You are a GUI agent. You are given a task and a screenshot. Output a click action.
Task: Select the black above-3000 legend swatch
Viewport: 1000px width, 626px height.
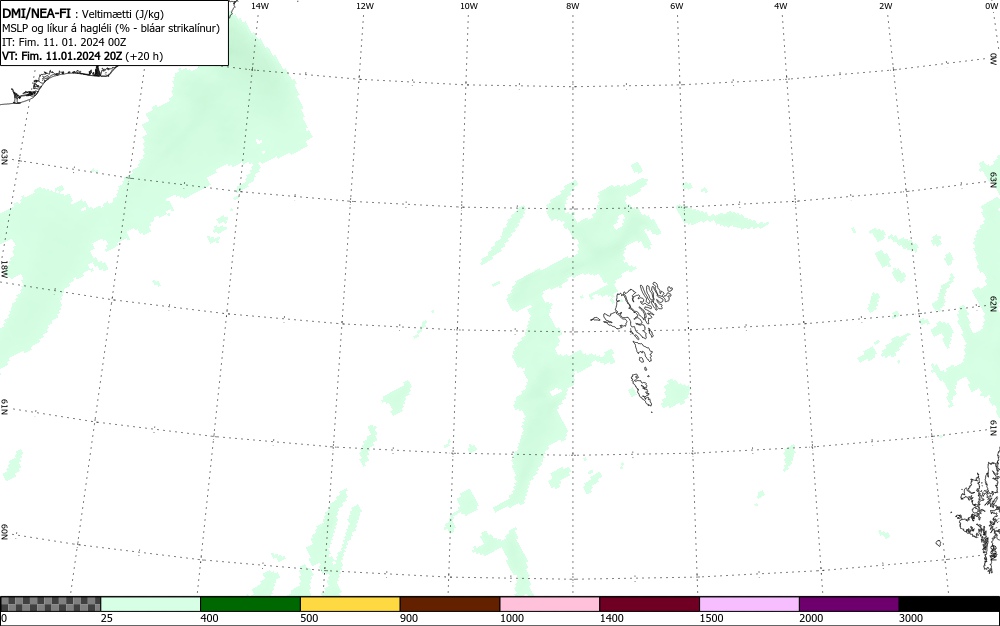point(949,604)
